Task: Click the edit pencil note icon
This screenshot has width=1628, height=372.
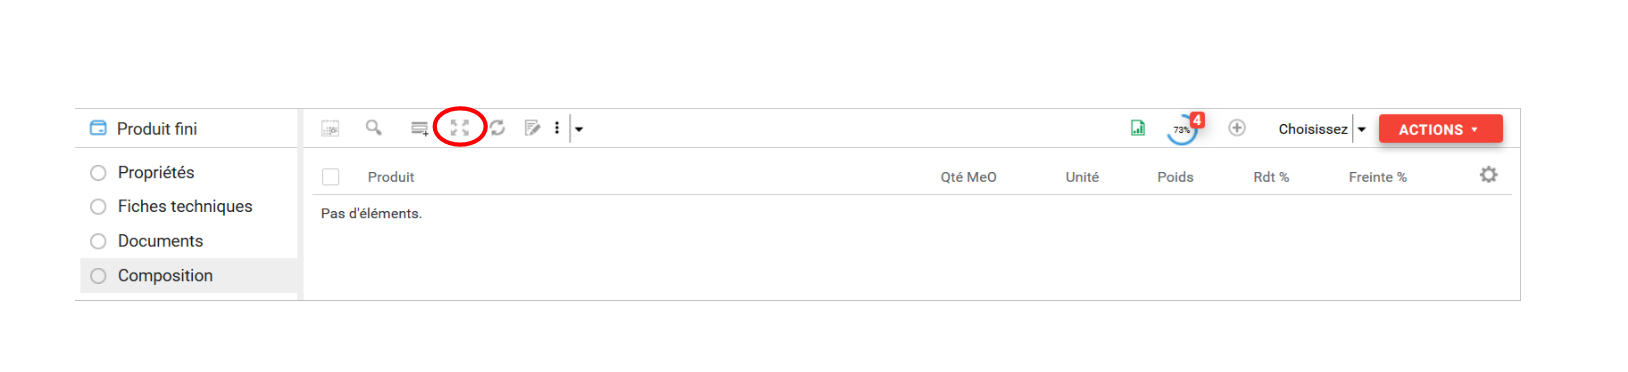Action: (532, 128)
